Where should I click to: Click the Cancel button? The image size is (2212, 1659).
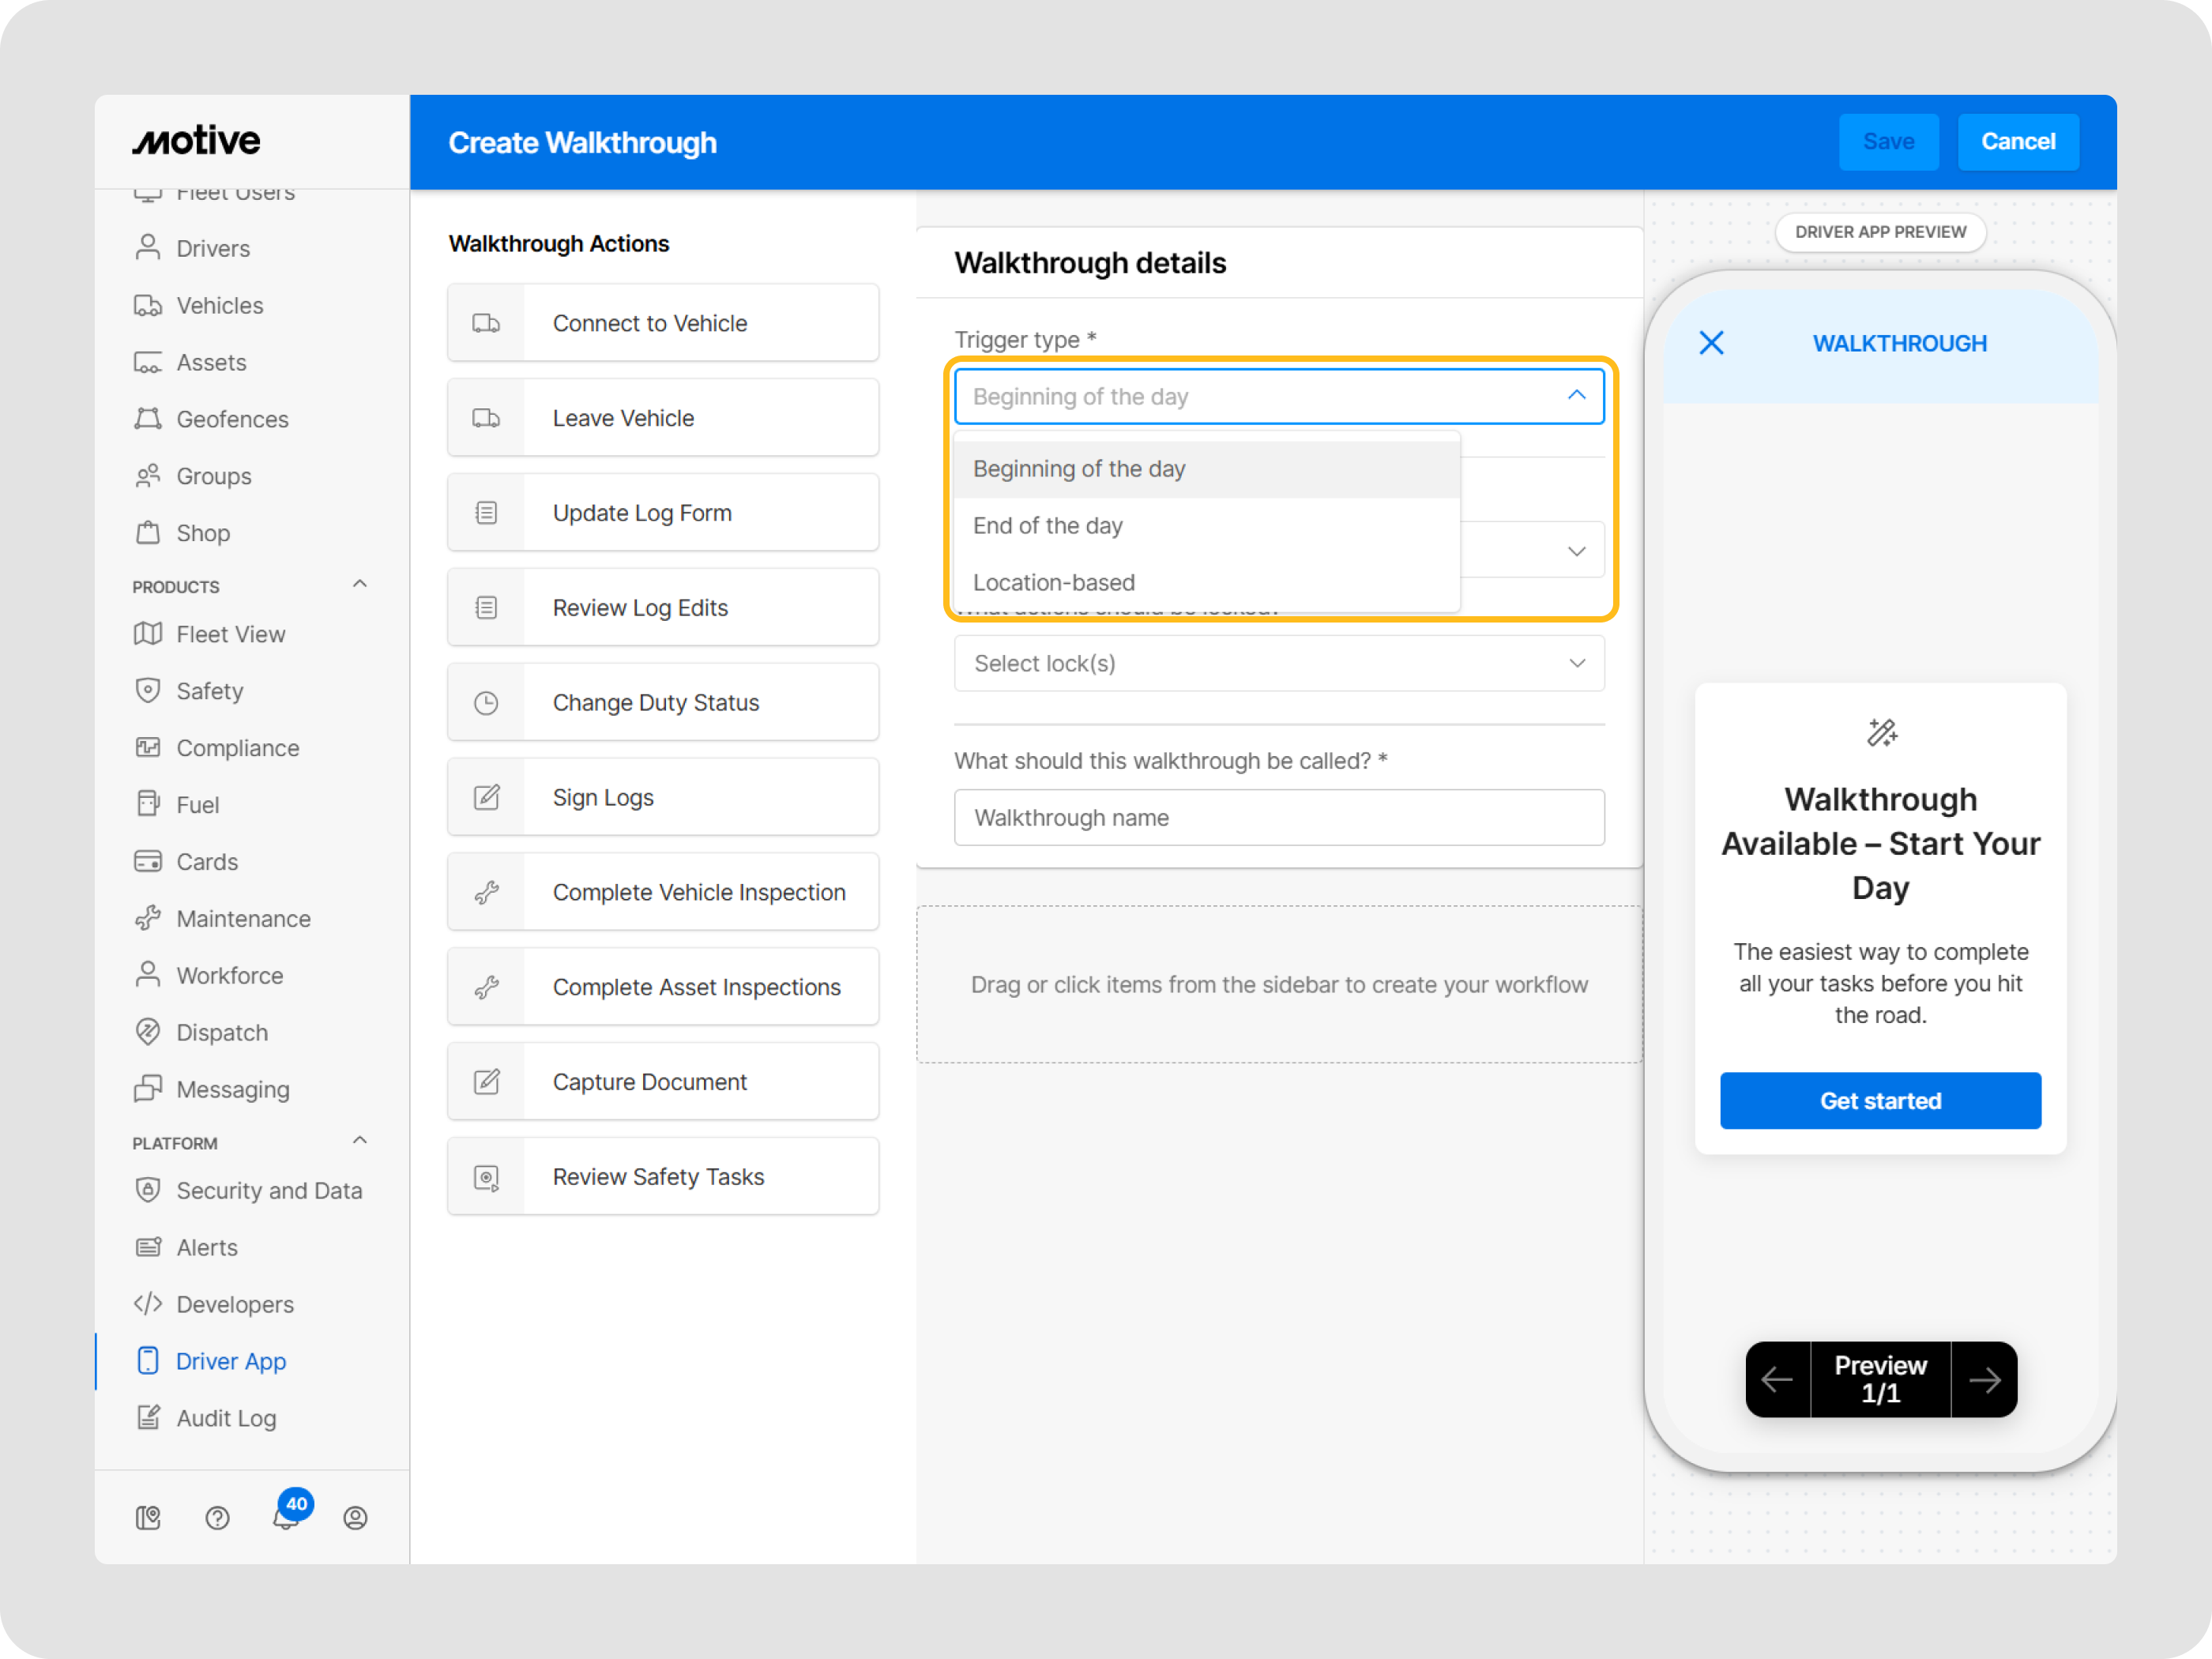point(2017,142)
